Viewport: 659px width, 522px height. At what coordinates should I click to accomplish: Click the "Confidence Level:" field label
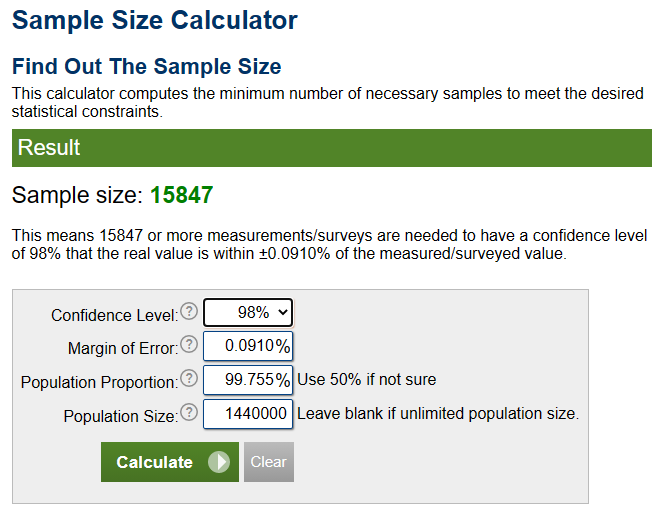114,315
